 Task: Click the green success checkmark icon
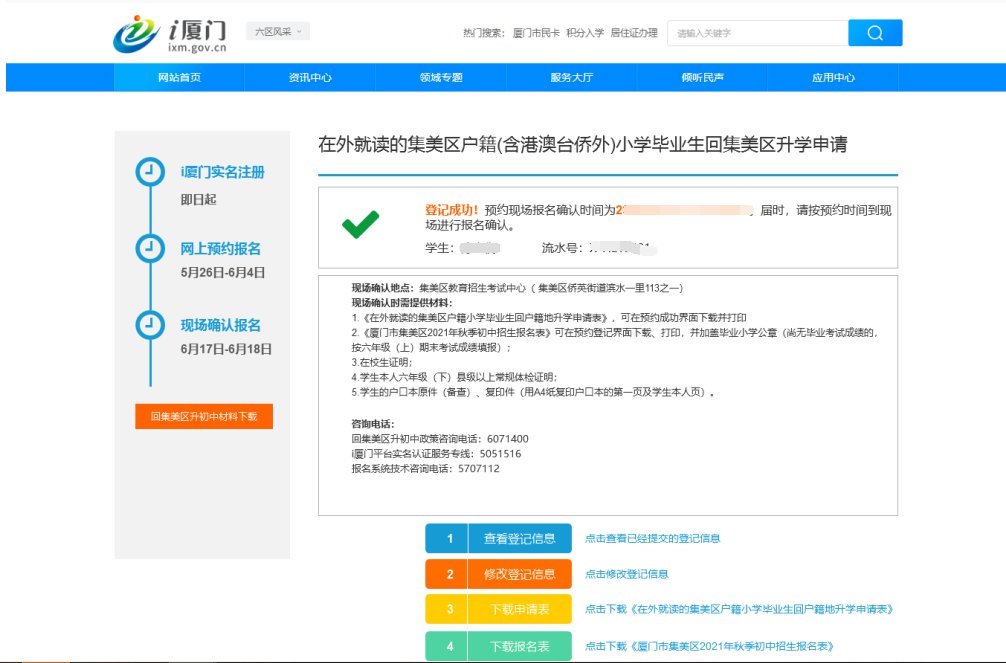pos(360,225)
